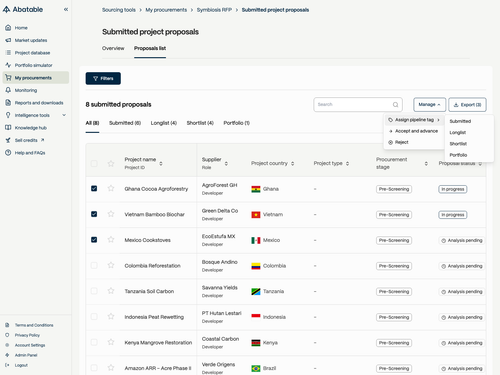Sort by Procurement stage column
Image resolution: width=500 pixels, height=375 pixels.
(426, 163)
